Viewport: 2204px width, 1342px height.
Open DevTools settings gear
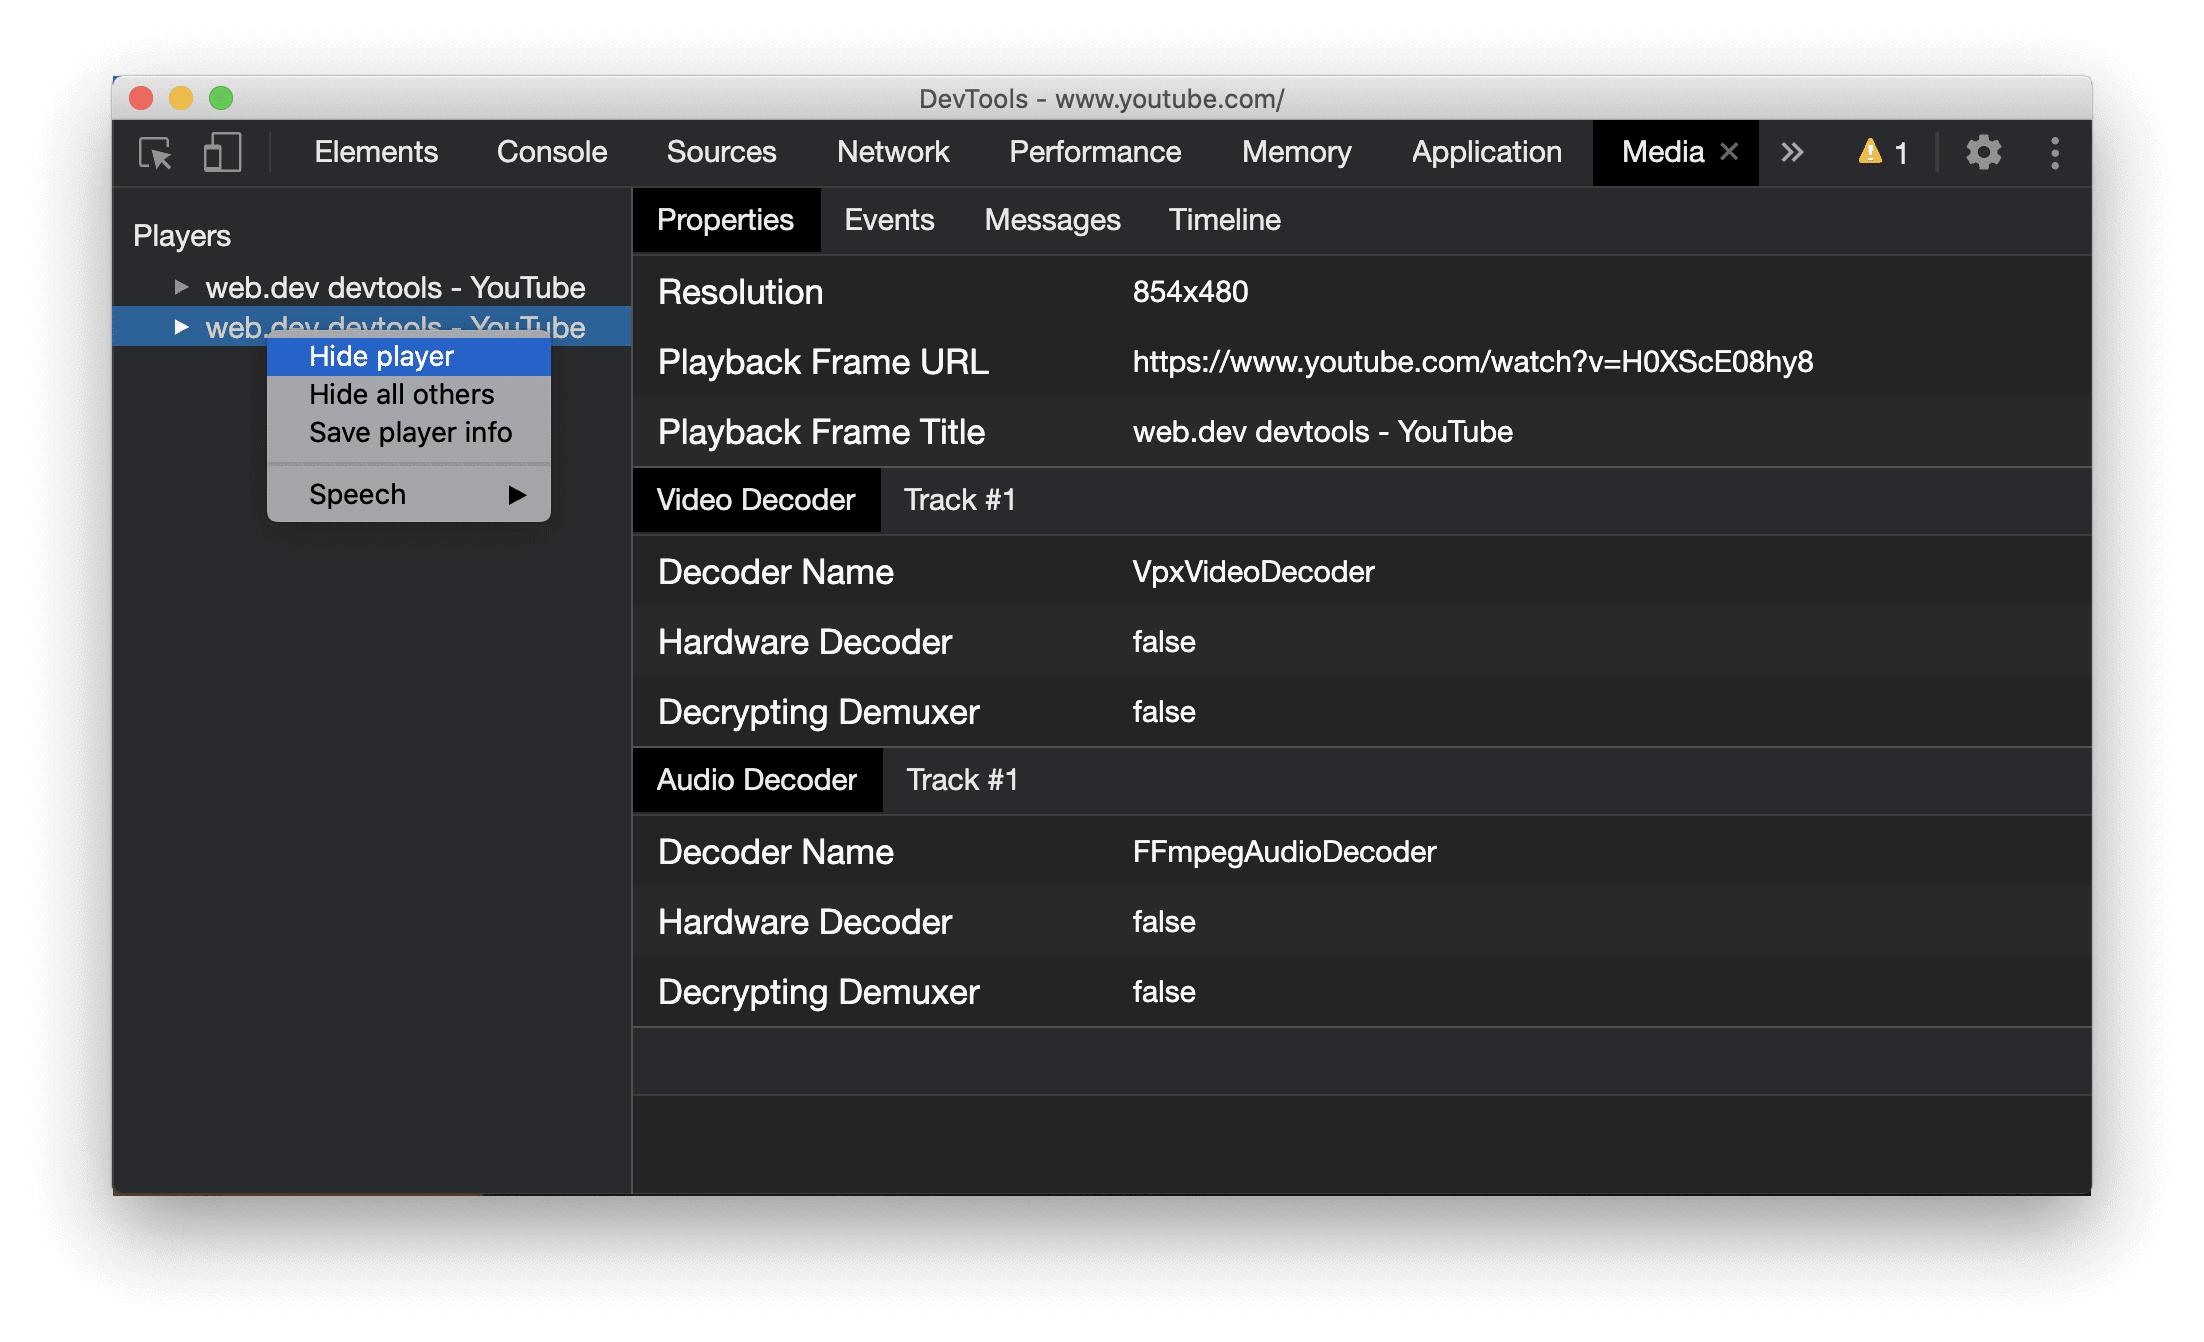pos(1983,153)
